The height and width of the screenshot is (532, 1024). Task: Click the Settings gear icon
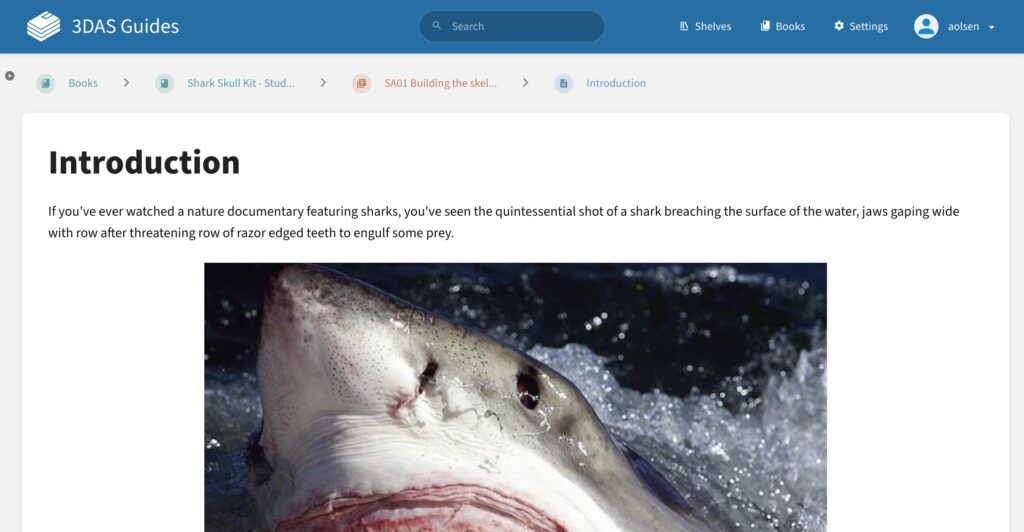[839, 26]
